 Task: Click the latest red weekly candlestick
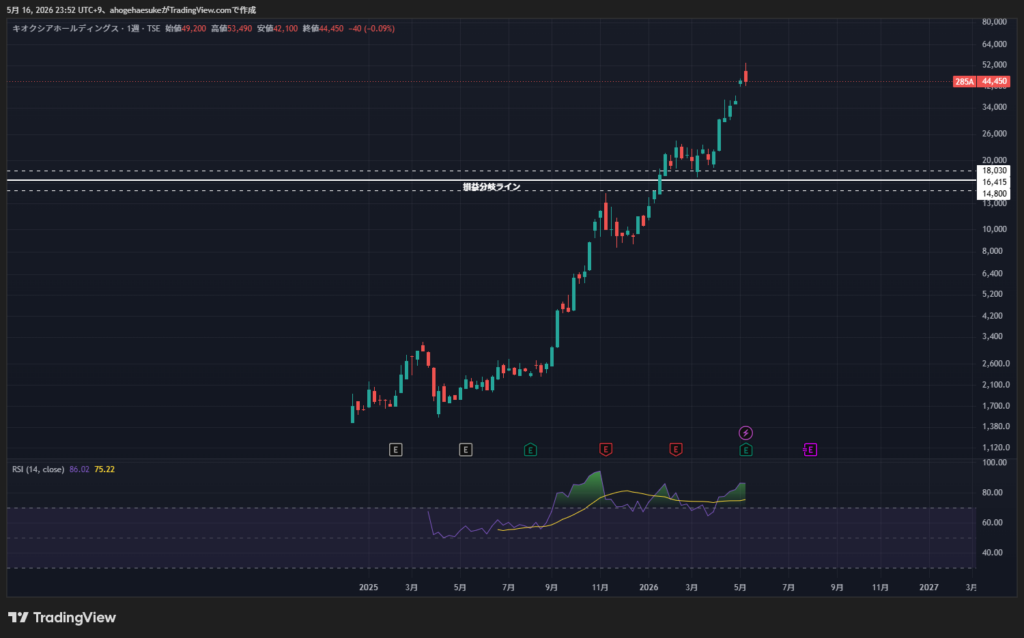pos(746,74)
